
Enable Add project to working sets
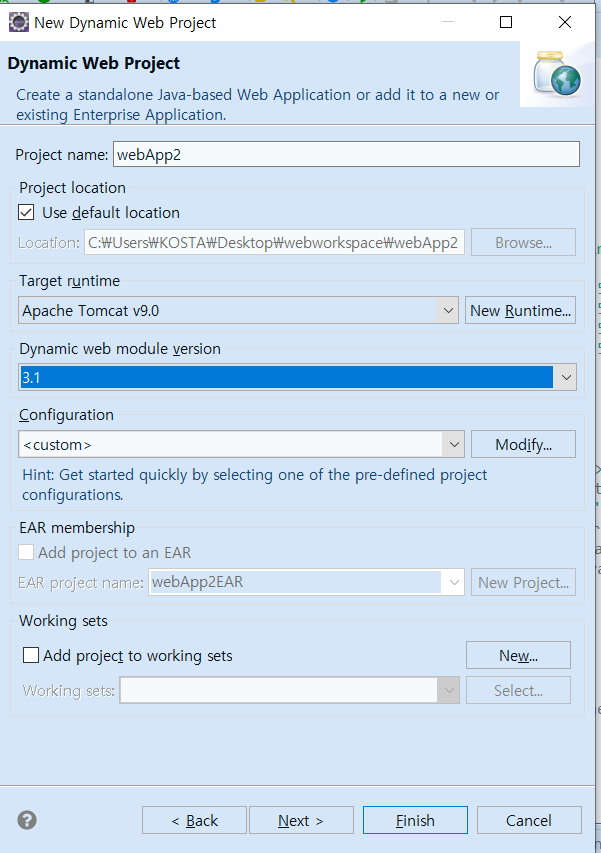[31, 655]
